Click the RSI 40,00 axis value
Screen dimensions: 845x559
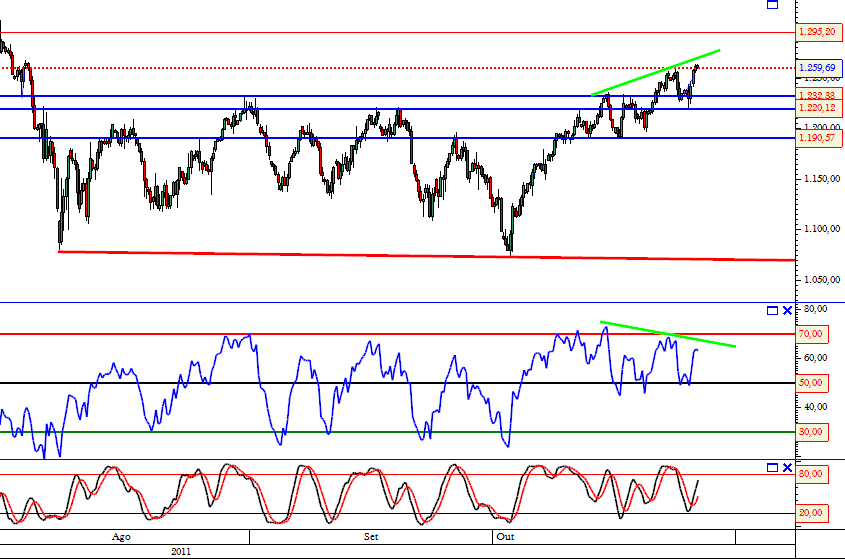click(x=815, y=407)
